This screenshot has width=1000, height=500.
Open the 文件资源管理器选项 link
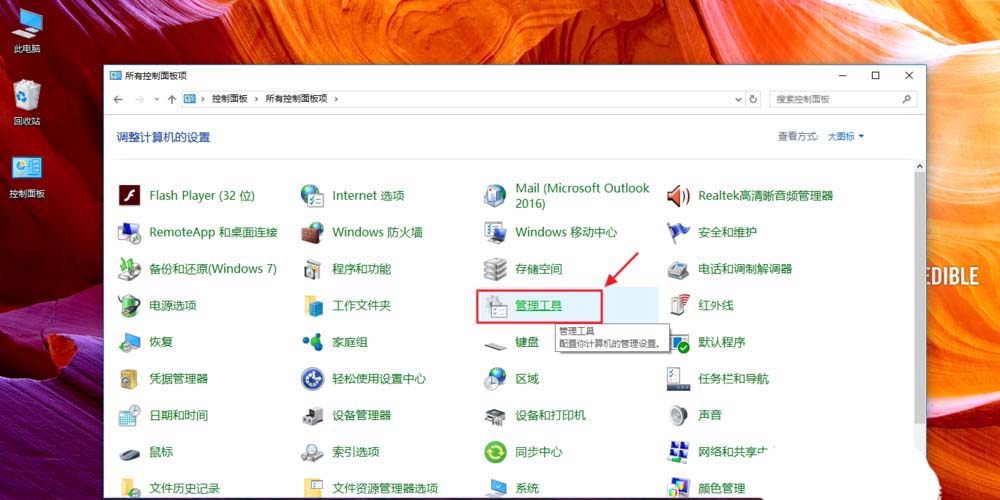click(x=385, y=489)
